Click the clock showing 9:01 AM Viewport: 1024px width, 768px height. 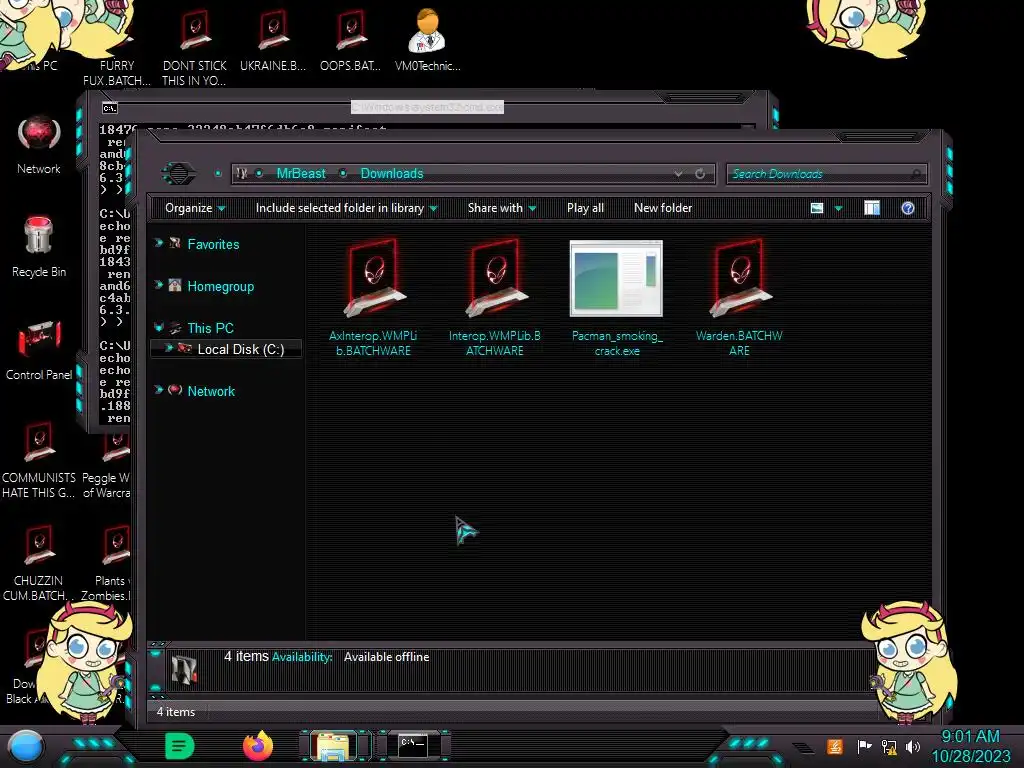point(970,737)
